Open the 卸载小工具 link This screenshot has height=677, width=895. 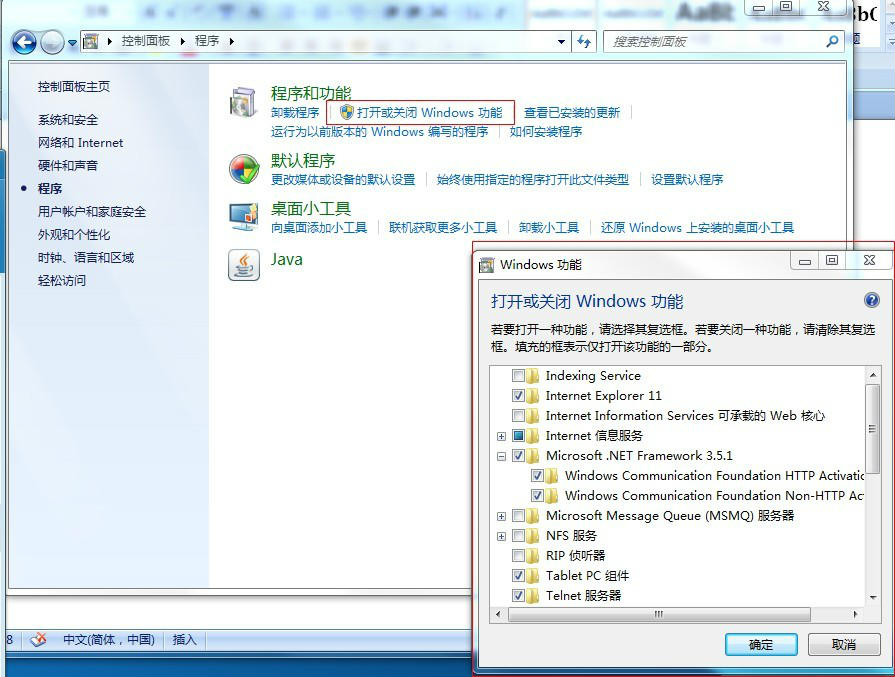pyautogui.click(x=549, y=228)
